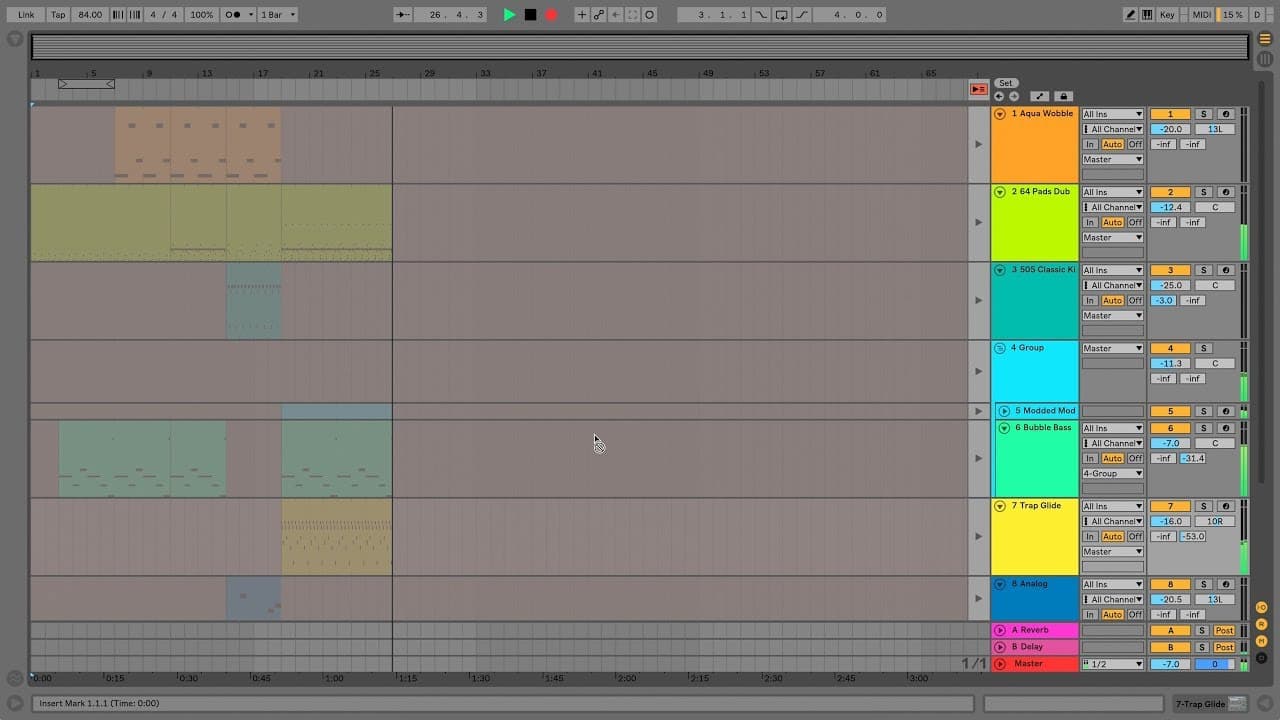Show the In/Out section IO button
Screen dimensions: 1280x720
(x=1262, y=607)
